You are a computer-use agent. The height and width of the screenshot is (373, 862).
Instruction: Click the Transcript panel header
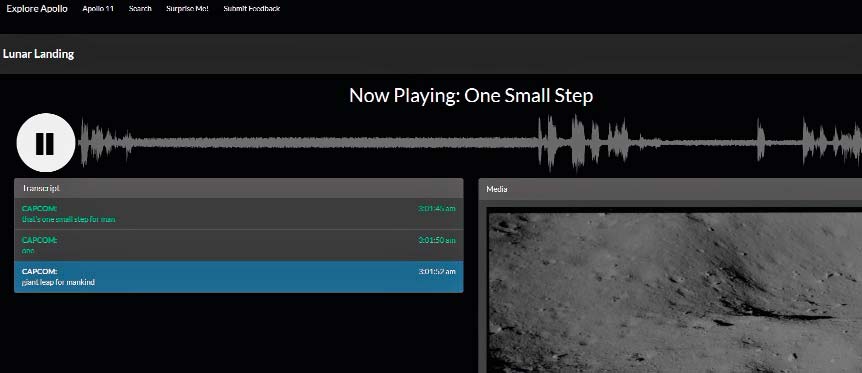[239, 188]
